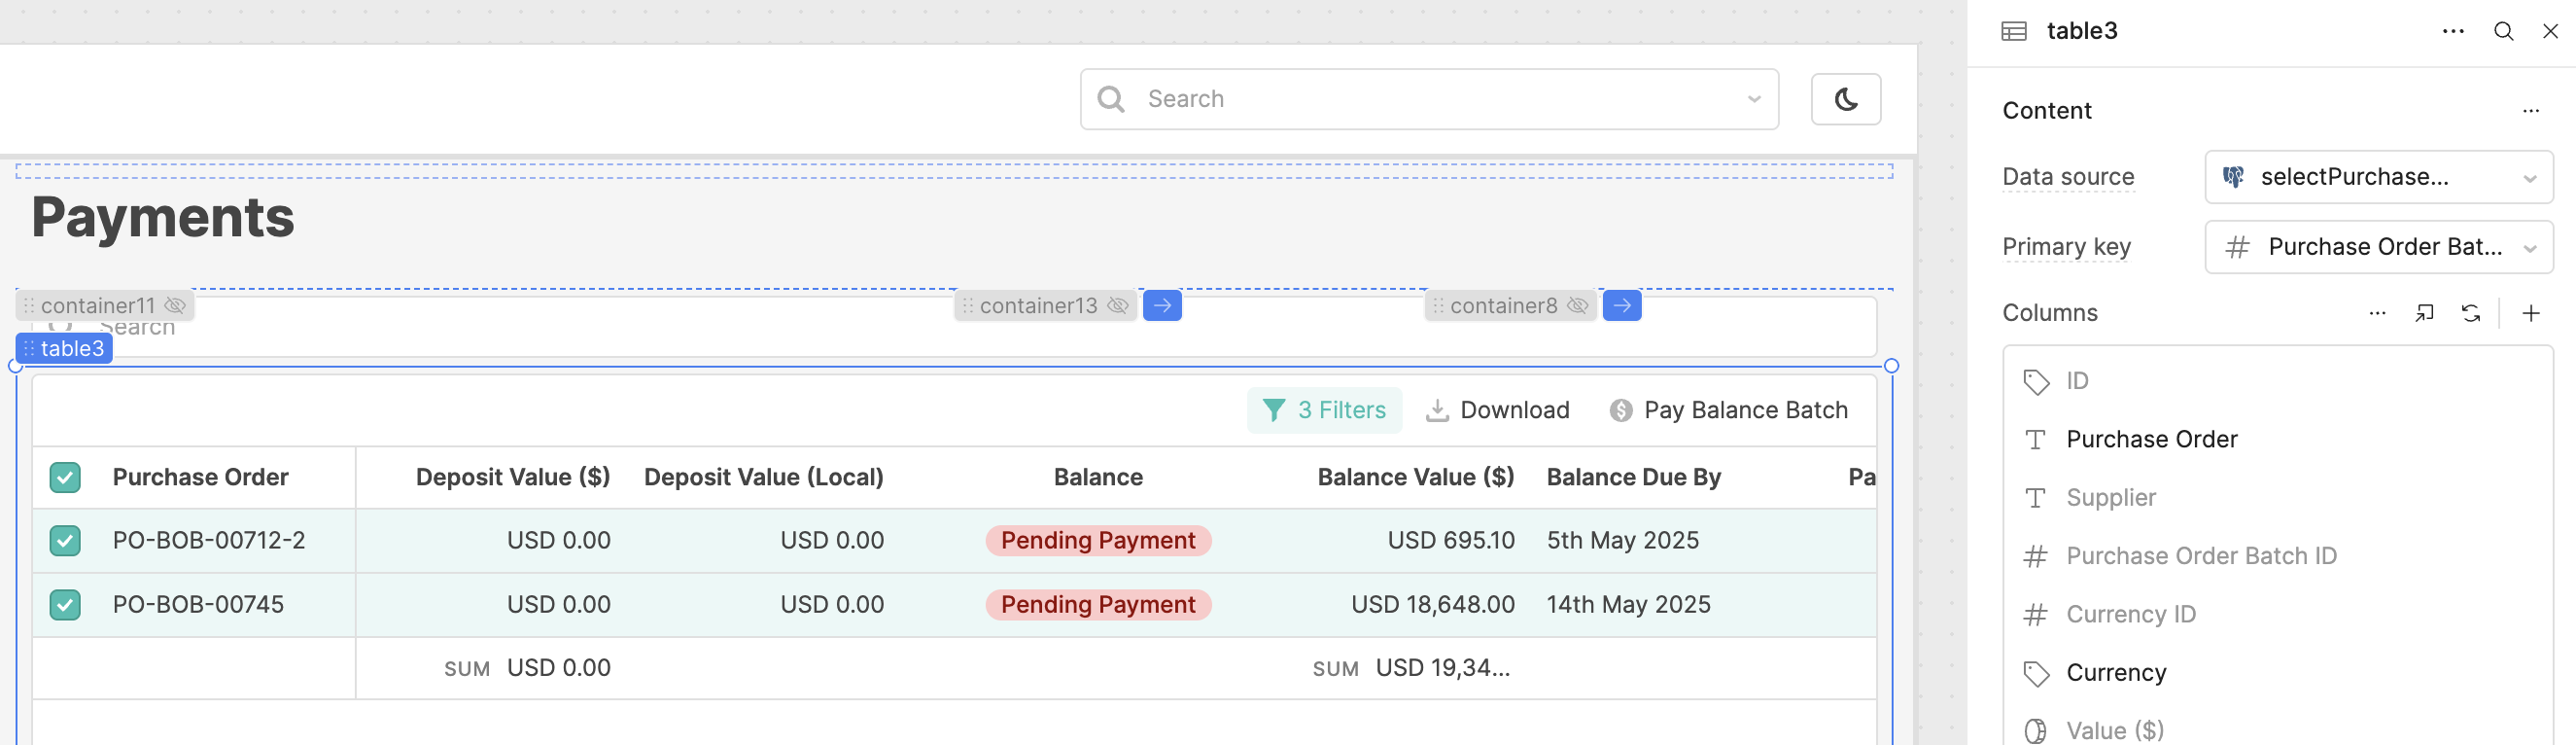
Task: Uncheck row PO-BOB-00745 checkbox
Action: tap(65, 605)
